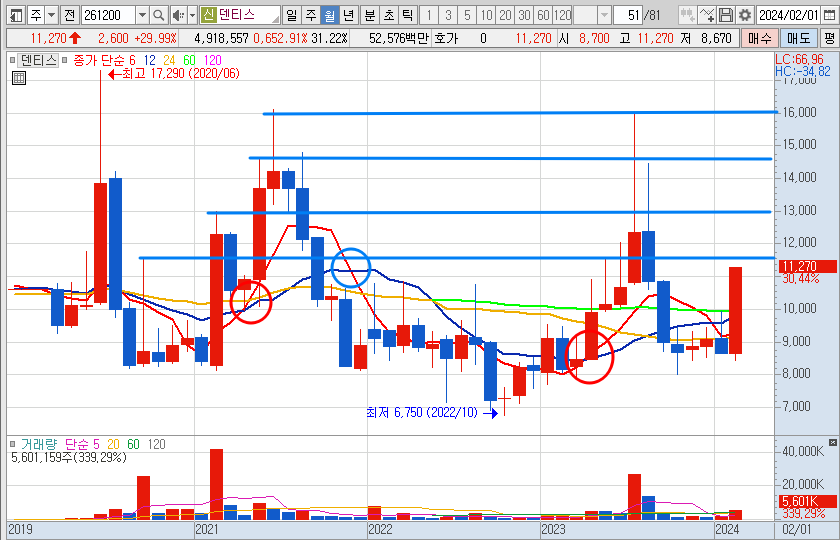Screen dimensions: 840x540
Task: Click the 52,576백만 trading value text
Action: pos(399,39)
